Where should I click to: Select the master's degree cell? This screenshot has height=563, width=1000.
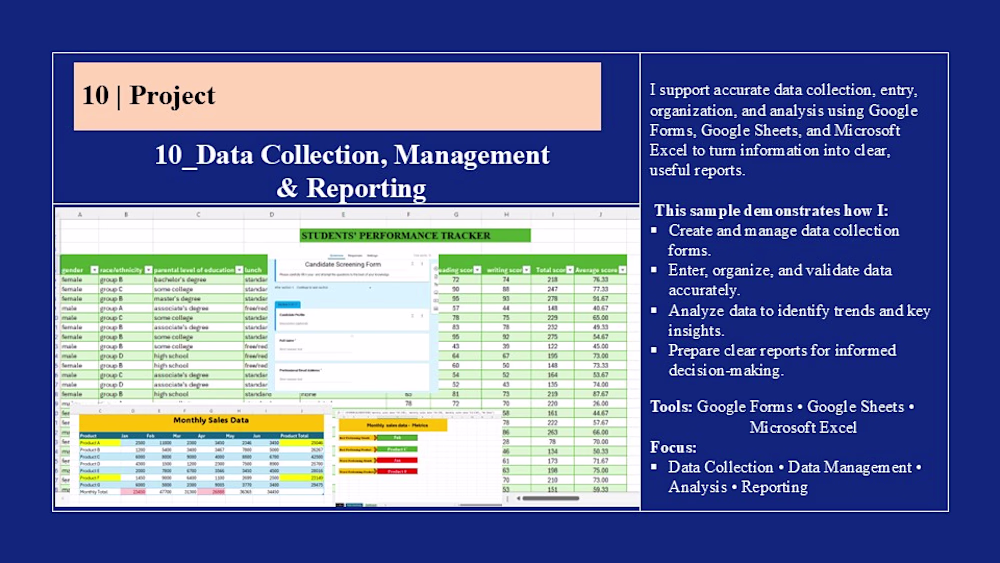(198, 298)
